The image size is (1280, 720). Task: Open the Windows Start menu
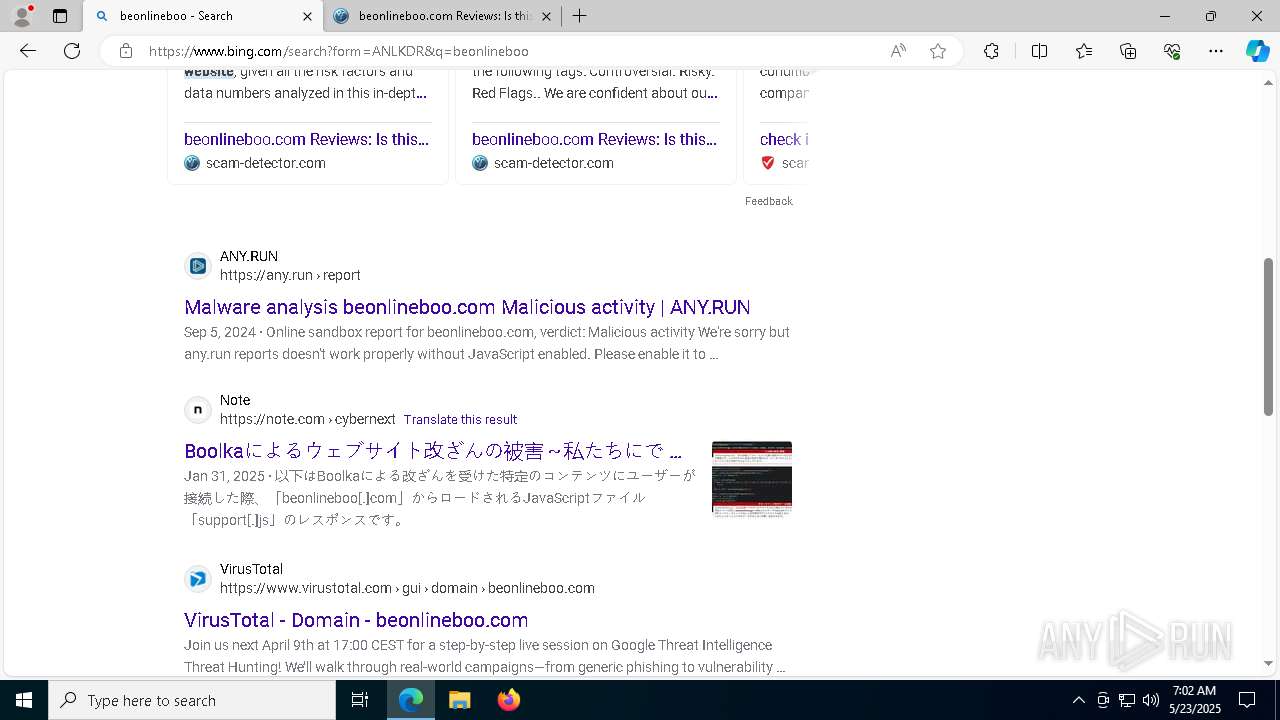pos(24,700)
